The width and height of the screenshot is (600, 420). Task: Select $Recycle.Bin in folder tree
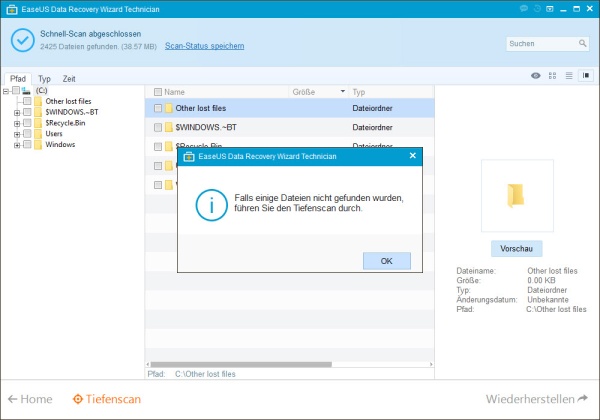coord(65,123)
